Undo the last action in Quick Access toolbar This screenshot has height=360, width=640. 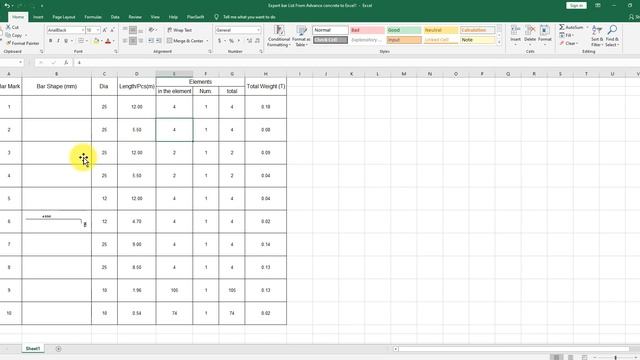point(7,6)
